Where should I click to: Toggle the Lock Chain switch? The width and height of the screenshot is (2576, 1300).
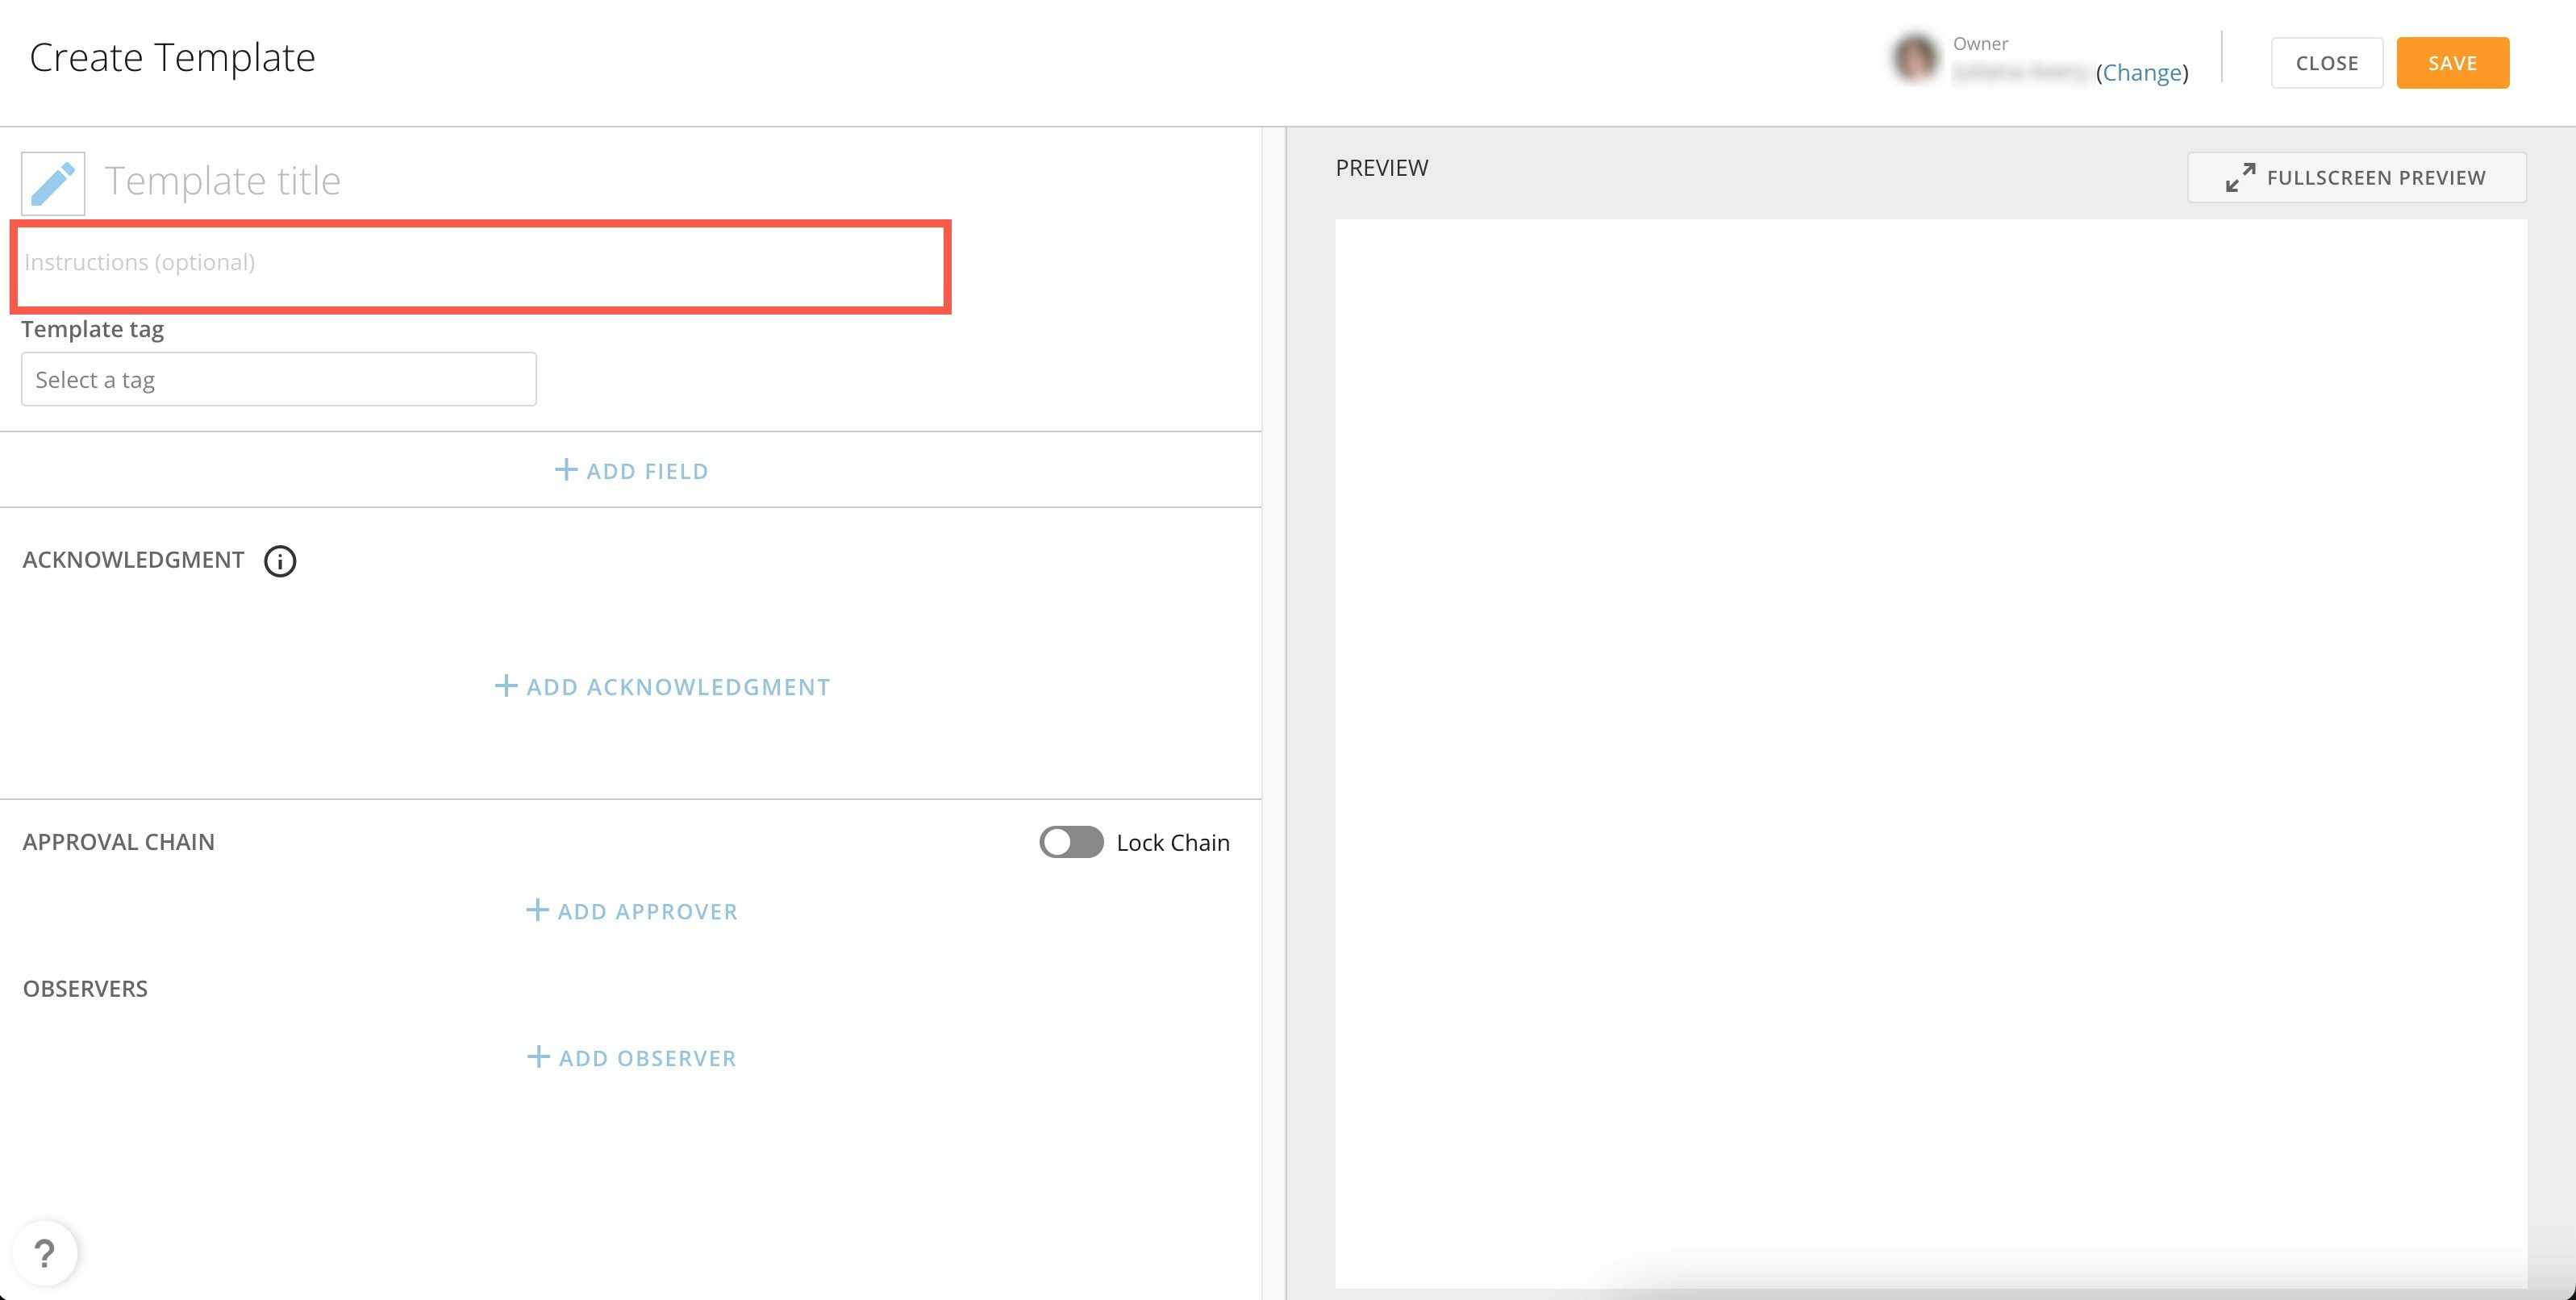1070,842
